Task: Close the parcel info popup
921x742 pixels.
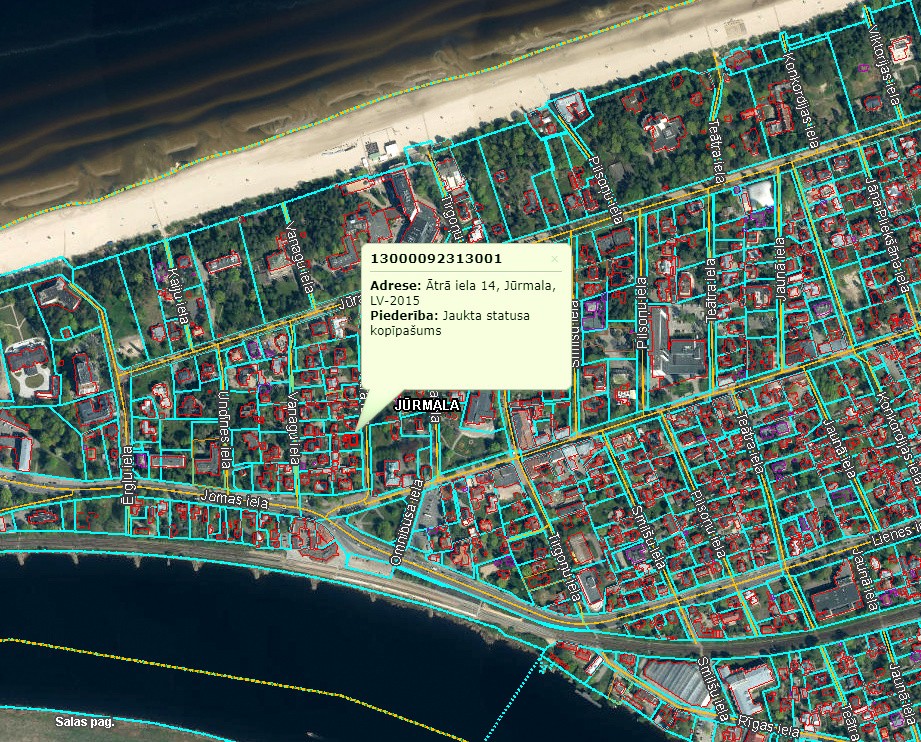Action: (x=555, y=258)
